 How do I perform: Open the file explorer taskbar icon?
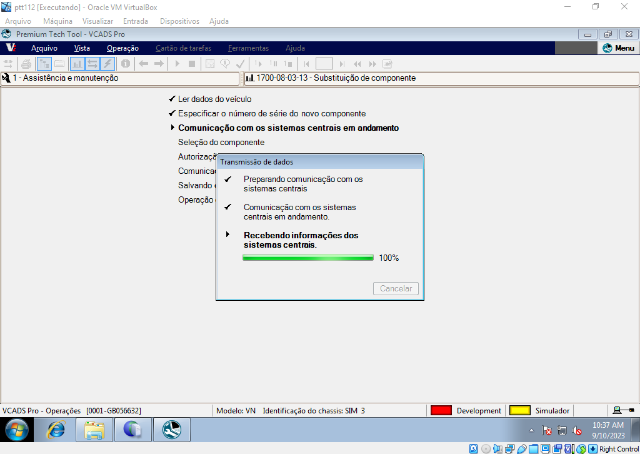coord(94,430)
